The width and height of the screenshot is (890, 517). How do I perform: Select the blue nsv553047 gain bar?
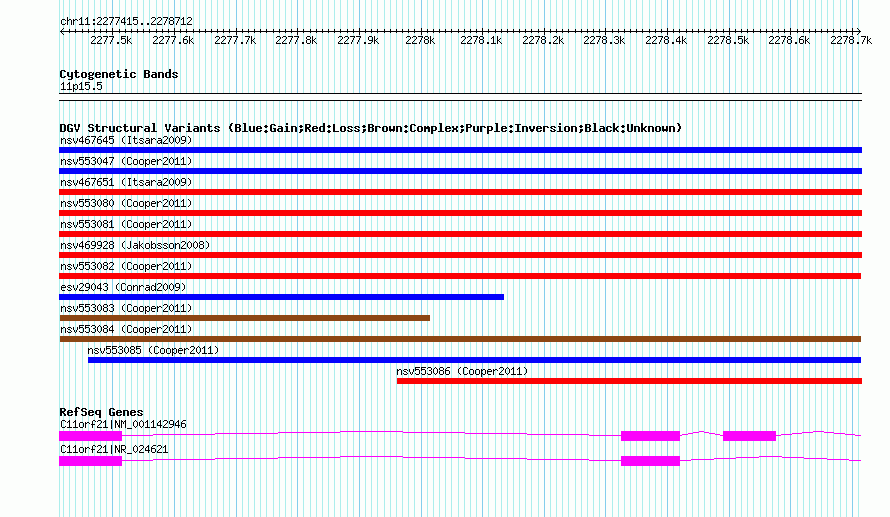point(460,171)
